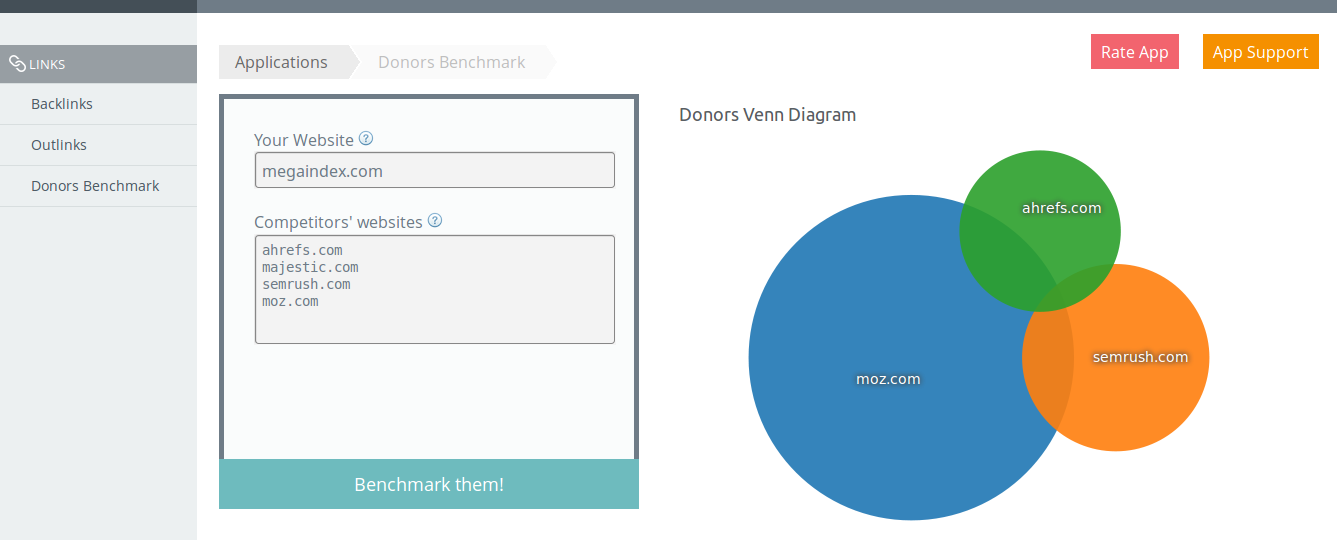Click ahrefs.com line in competitors list
1337x540 pixels.
(302, 250)
